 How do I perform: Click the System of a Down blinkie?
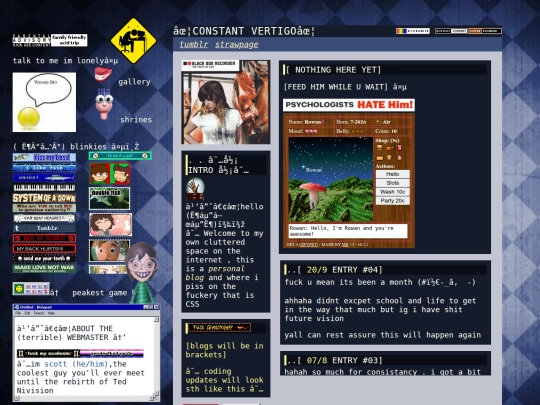[44, 198]
